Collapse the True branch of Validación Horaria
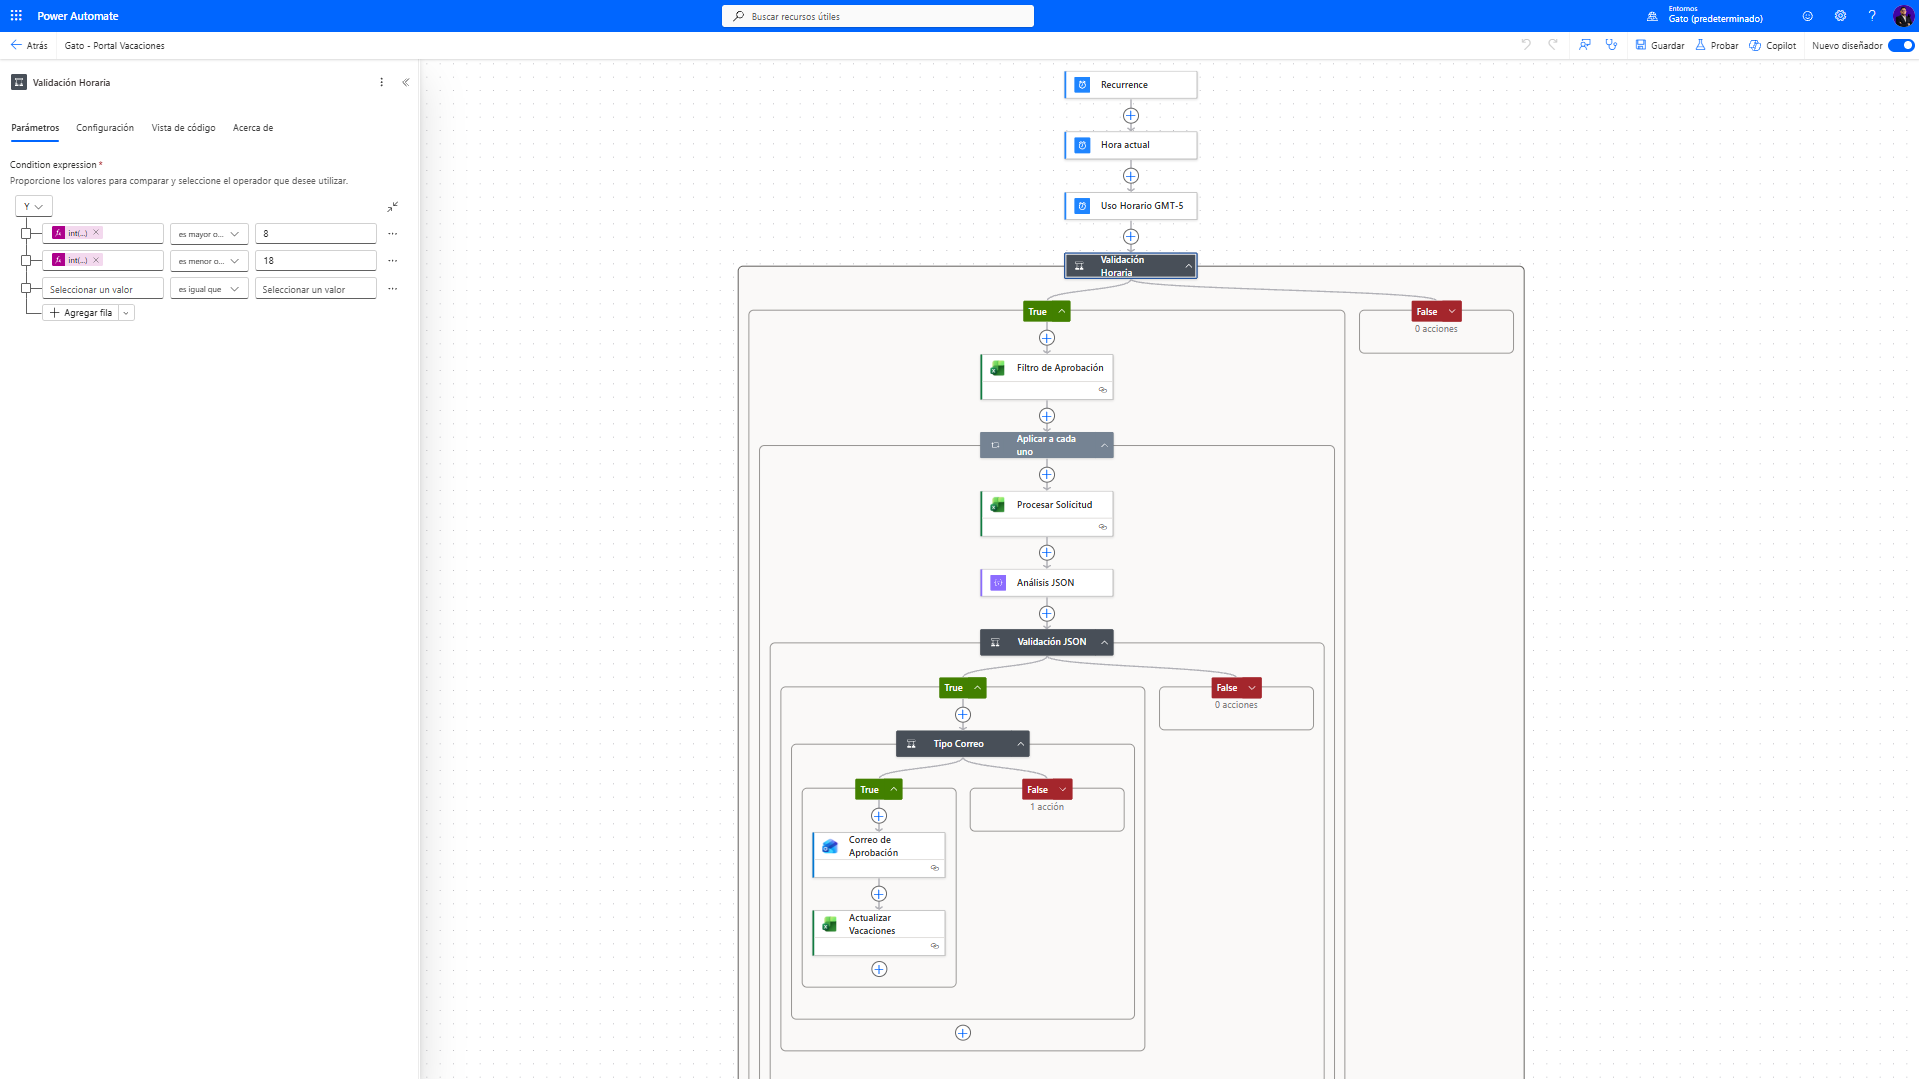 [1061, 312]
